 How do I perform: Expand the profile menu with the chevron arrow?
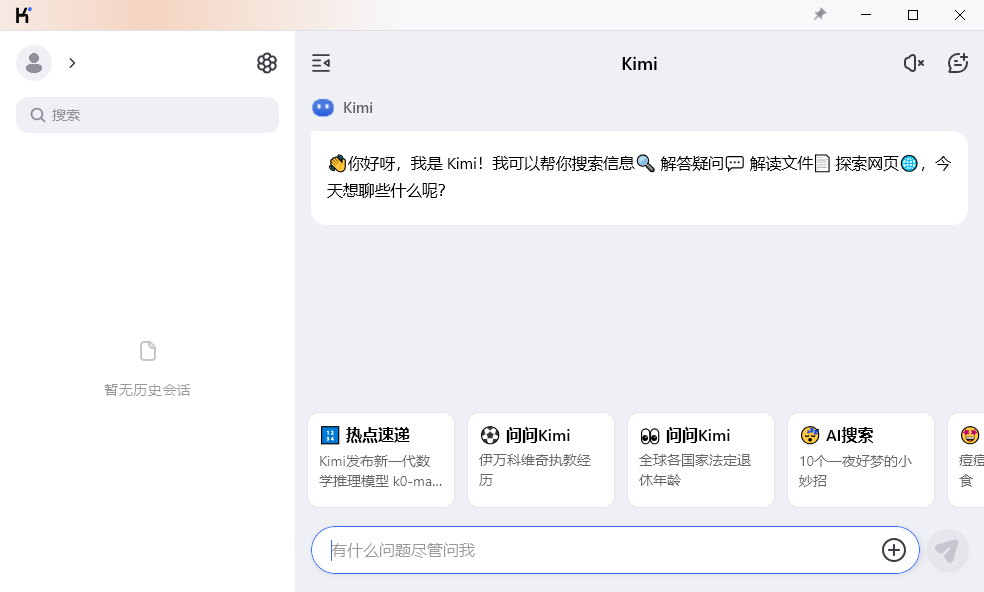[x=72, y=62]
